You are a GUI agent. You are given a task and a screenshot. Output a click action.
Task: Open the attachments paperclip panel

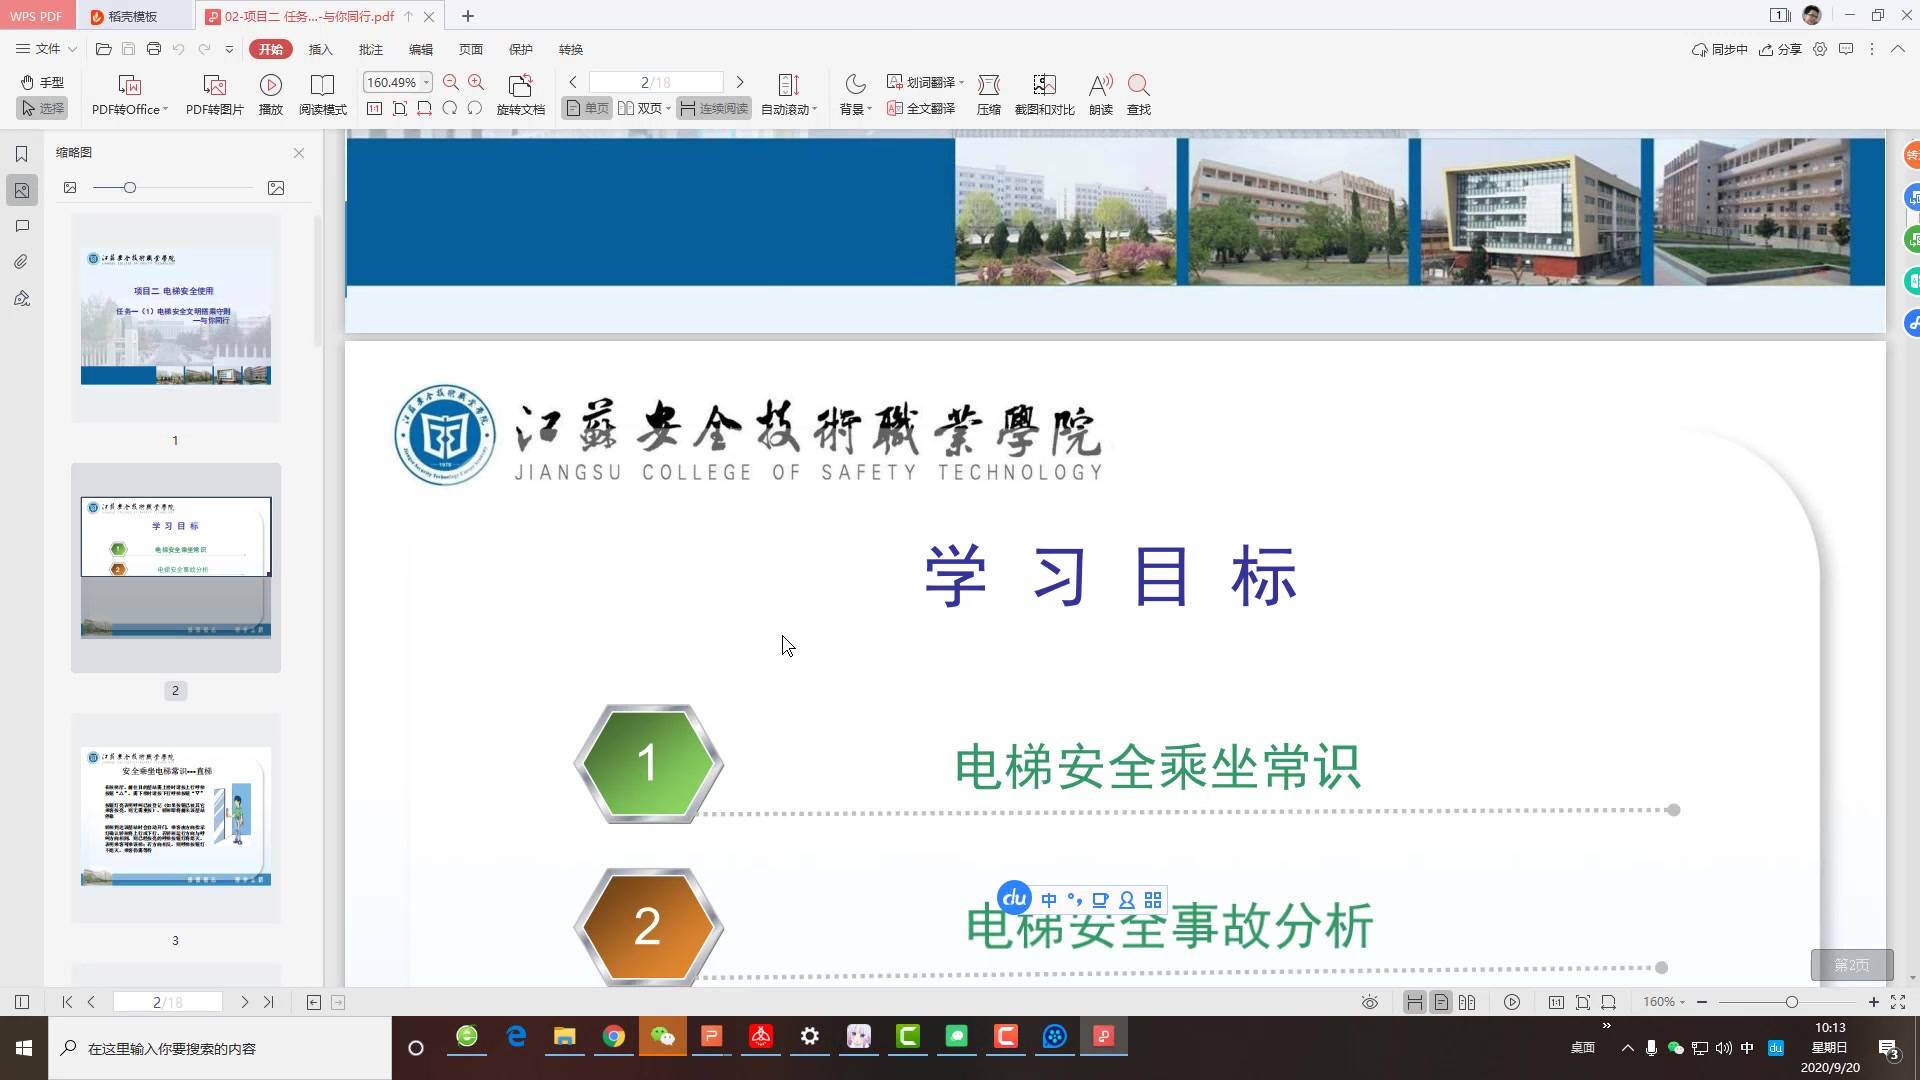(x=21, y=262)
